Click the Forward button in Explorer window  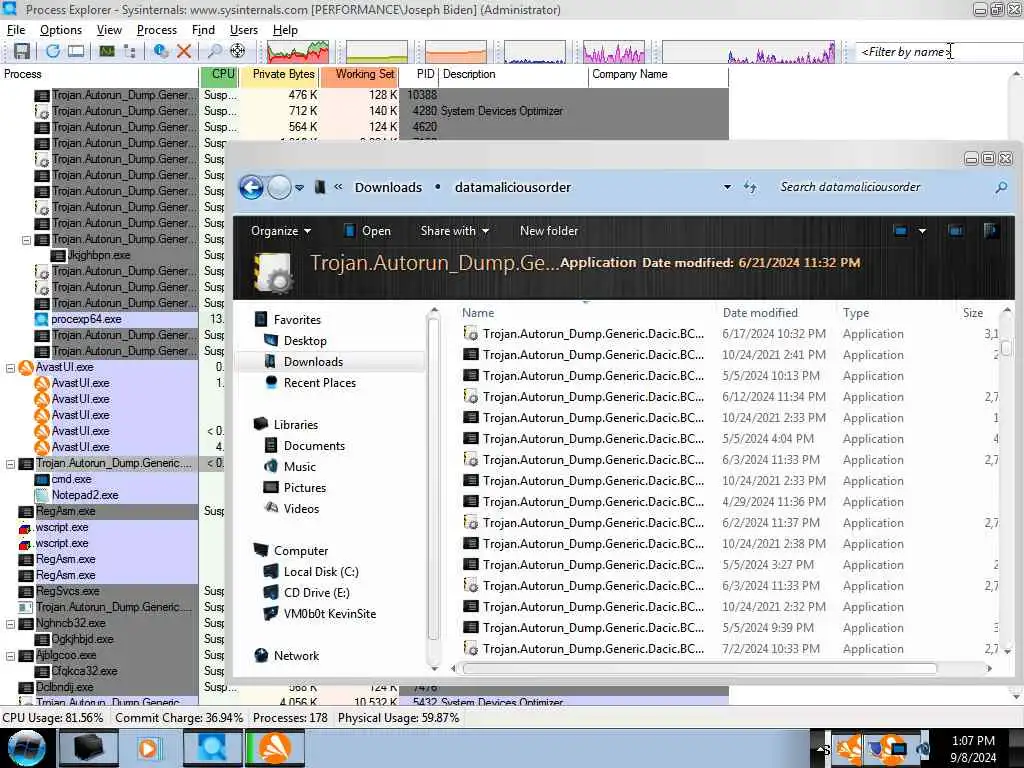[279, 187]
